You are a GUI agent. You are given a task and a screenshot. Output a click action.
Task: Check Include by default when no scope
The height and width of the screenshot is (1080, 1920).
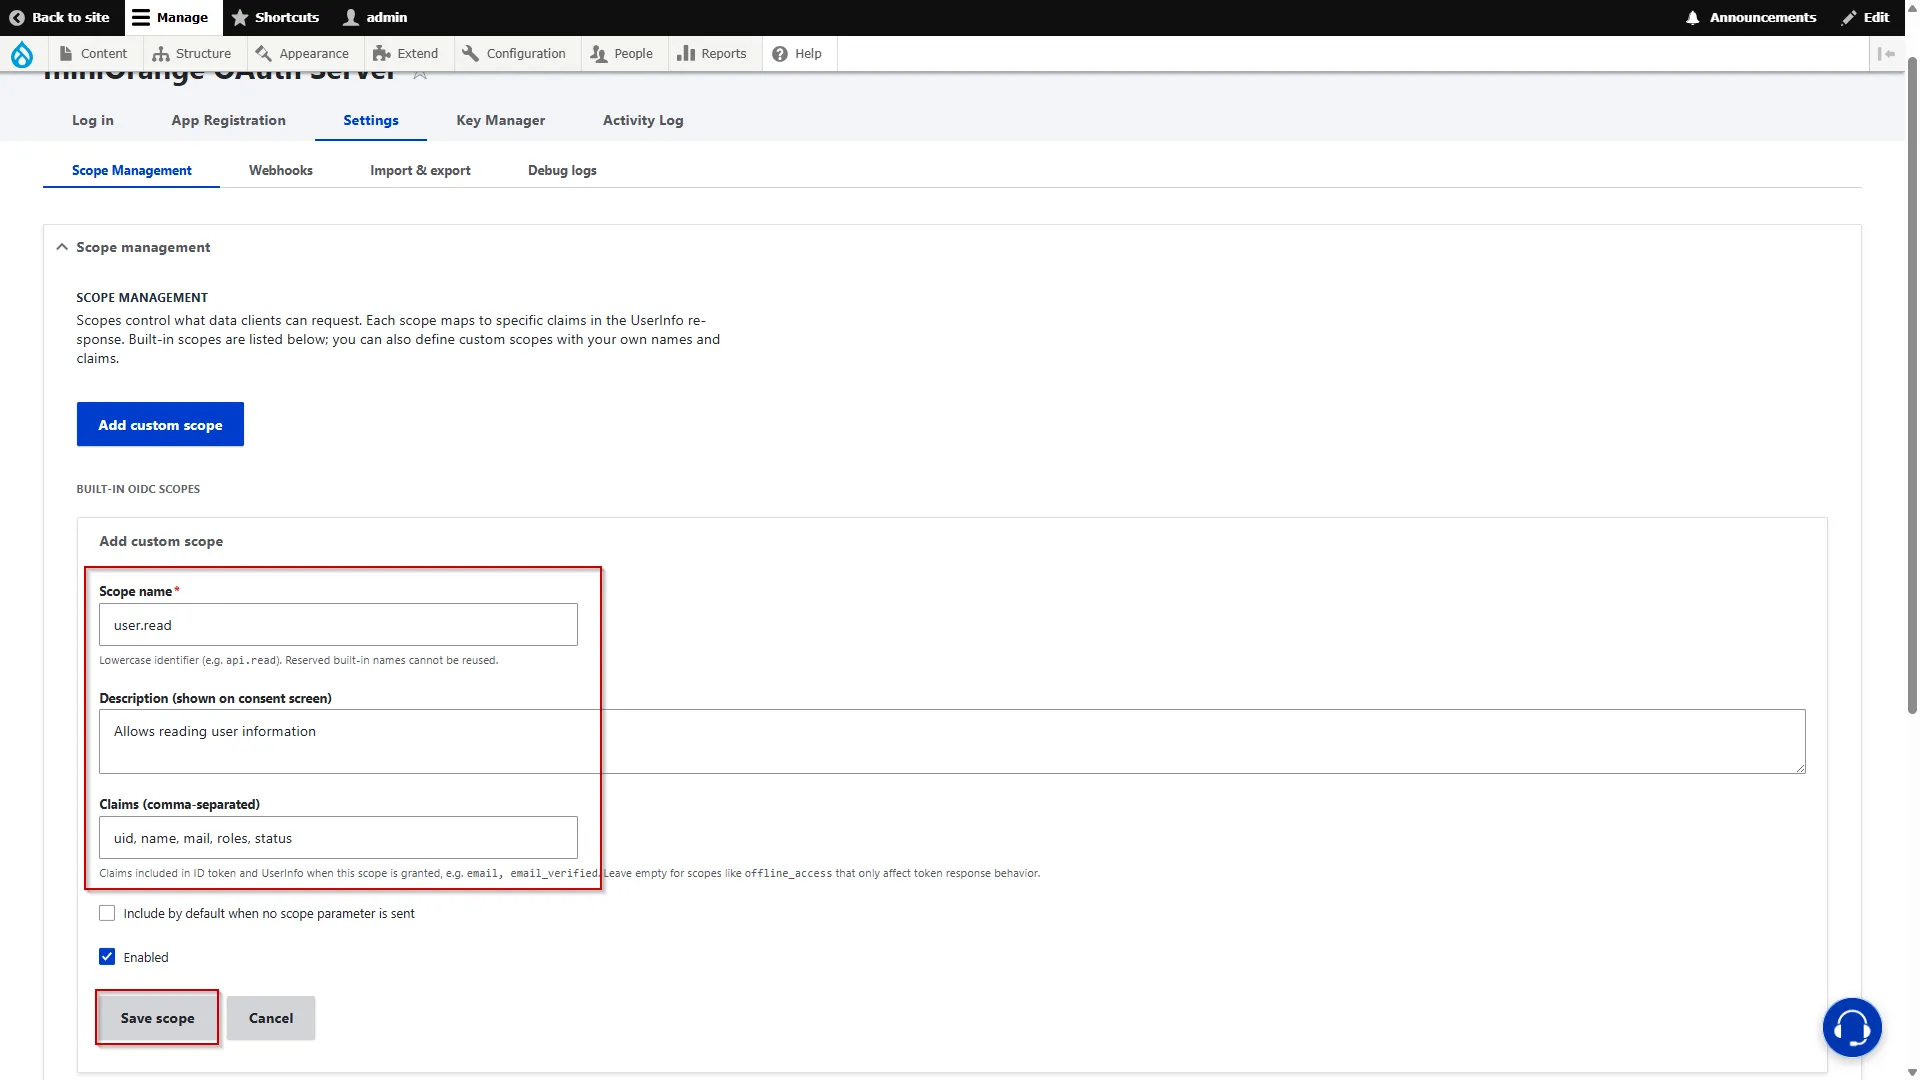tap(107, 913)
